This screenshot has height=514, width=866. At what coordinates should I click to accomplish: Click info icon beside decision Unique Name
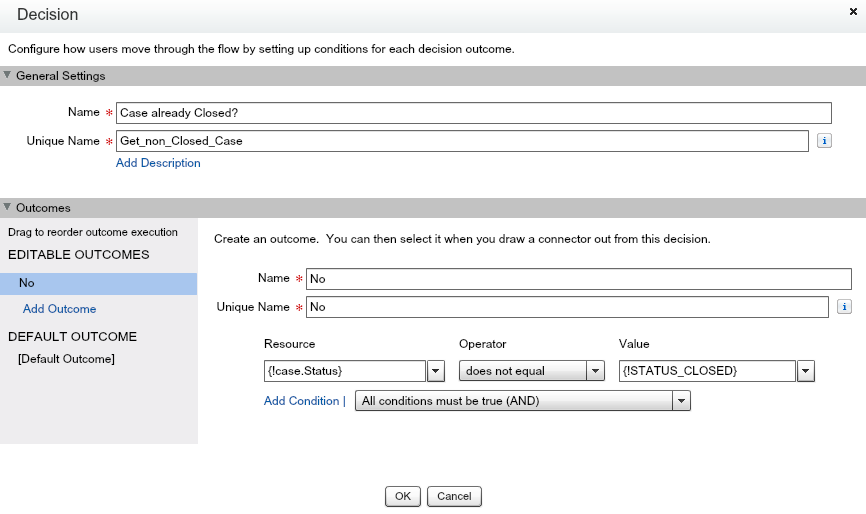[824, 141]
